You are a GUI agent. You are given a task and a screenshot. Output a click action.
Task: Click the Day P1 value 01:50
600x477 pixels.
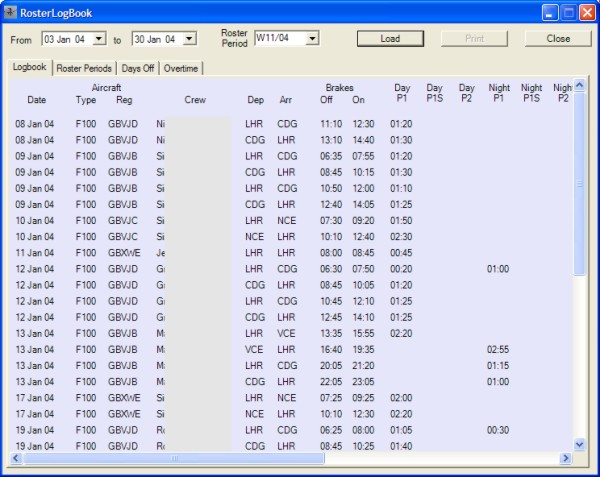click(x=401, y=221)
